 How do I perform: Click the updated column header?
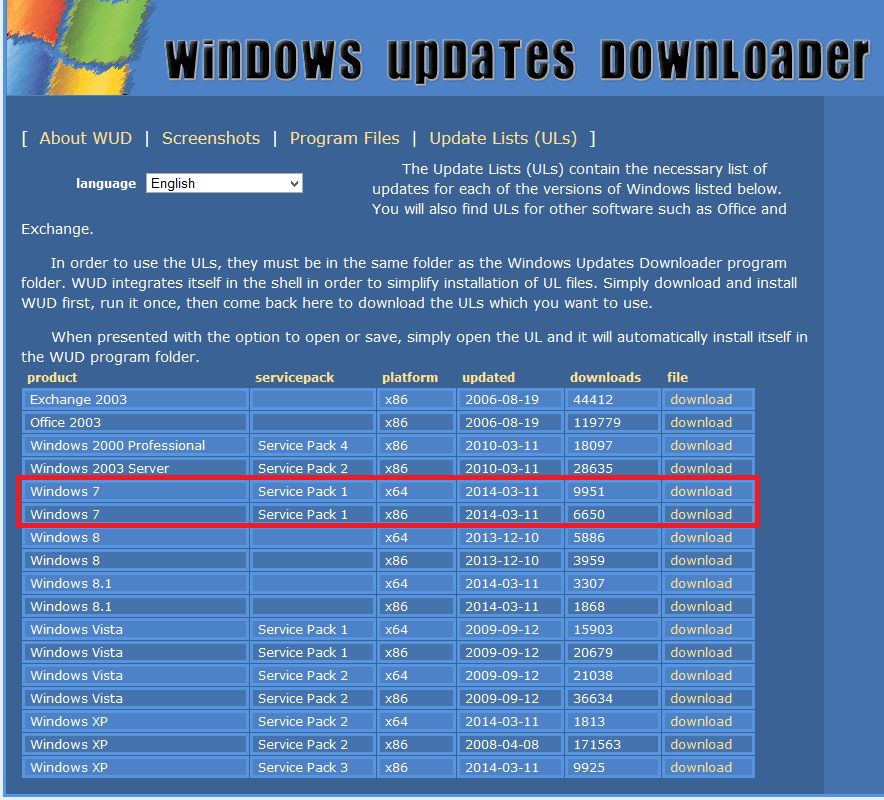(488, 378)
